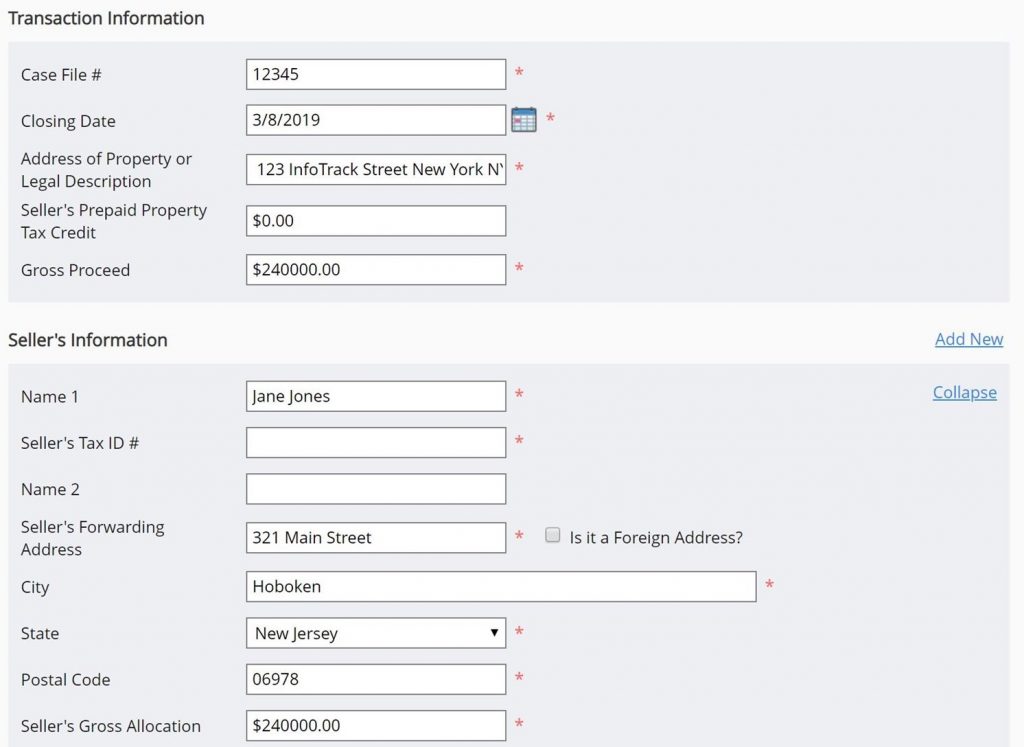Select the Seller's Forwarding Address field
The height and width of the screenshot is (747, 1024).
pyautogui.click(x=375, y=537)
